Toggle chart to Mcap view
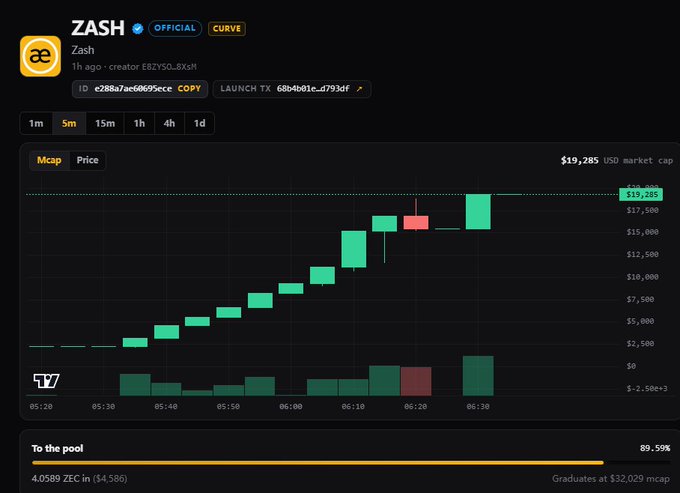Image resolution: width=680 pixels, height=493 pixels. [49, 160]
